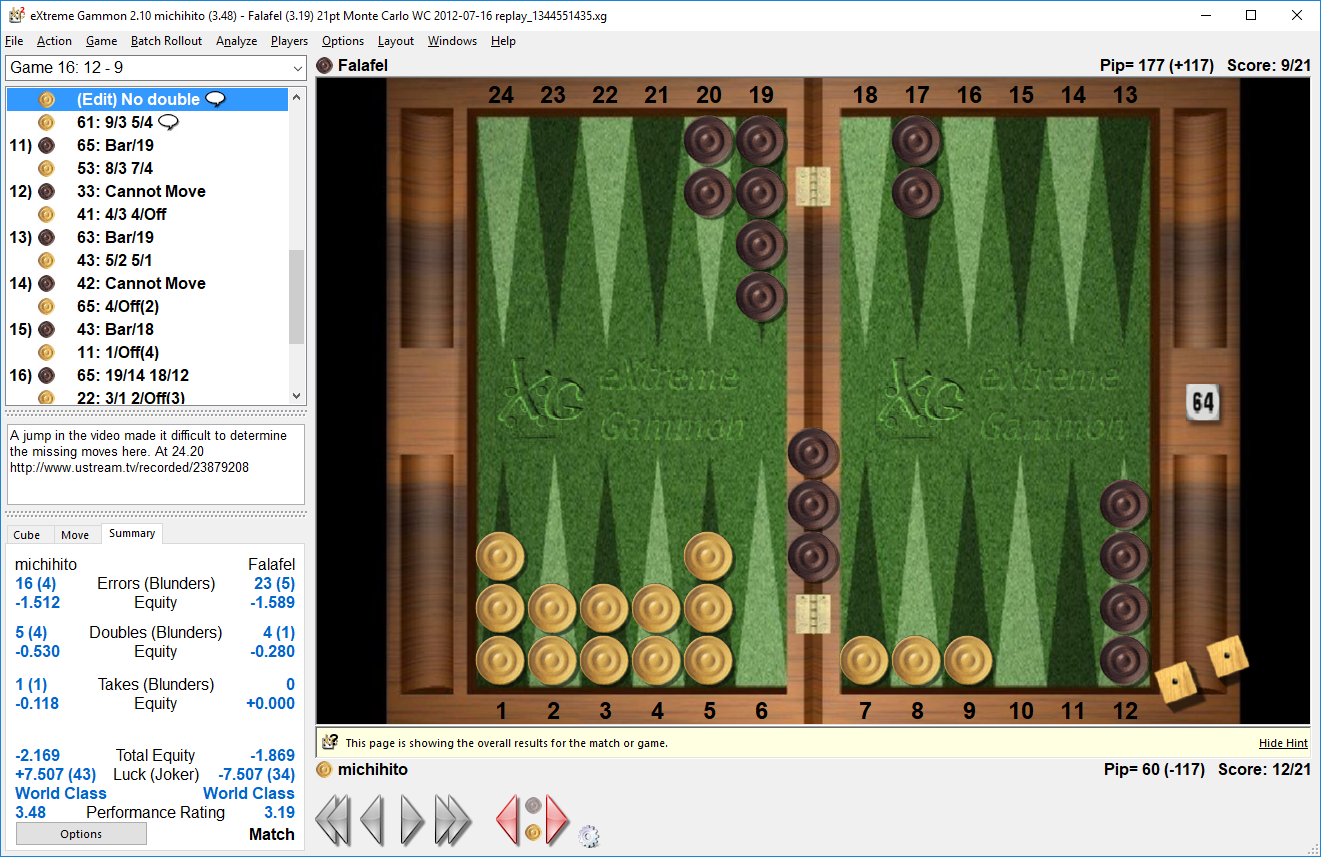The width and height of the screenshot is (1321, 857).
Task: Advance one move with gray right arrow
Action: click(412, 820)
